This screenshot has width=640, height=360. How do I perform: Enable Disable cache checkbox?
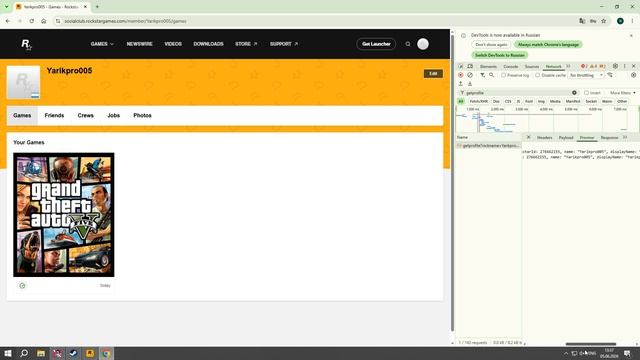pyautogui.click(x=538, y=76)
